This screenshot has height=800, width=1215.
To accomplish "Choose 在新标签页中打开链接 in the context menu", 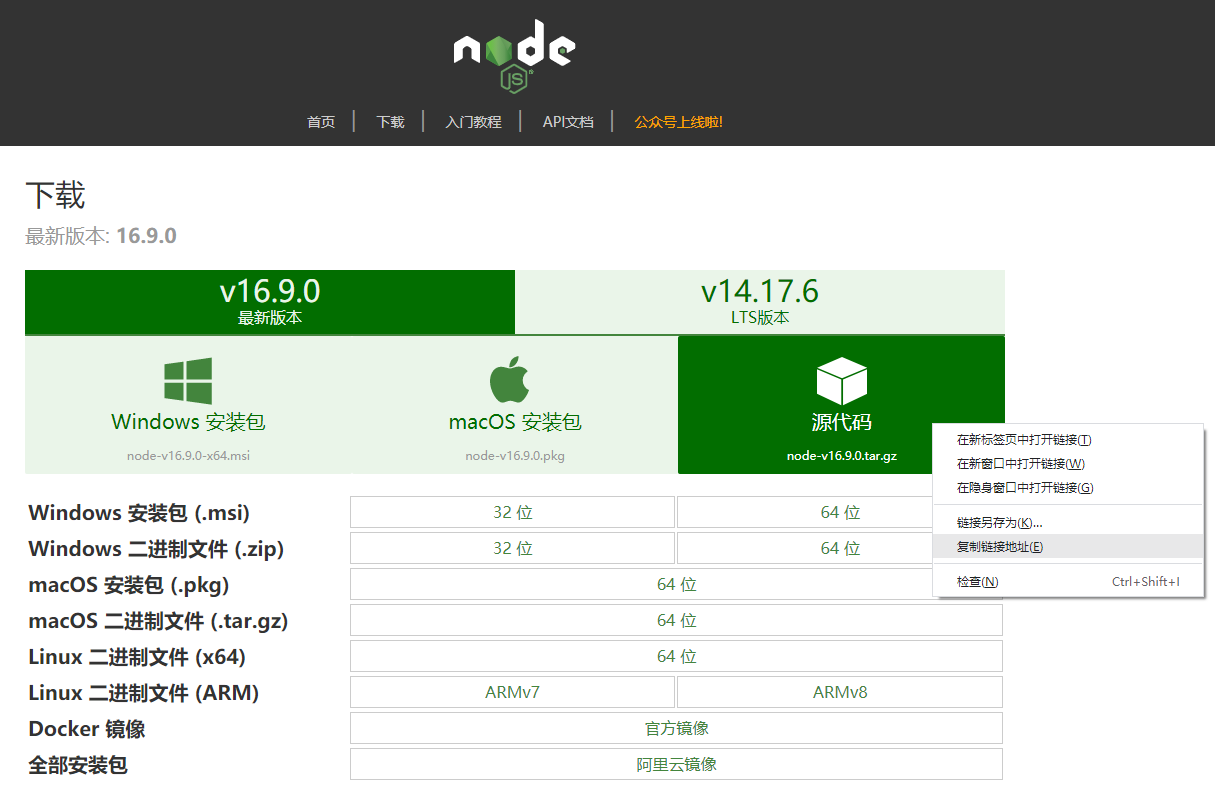I will 1068,440.
